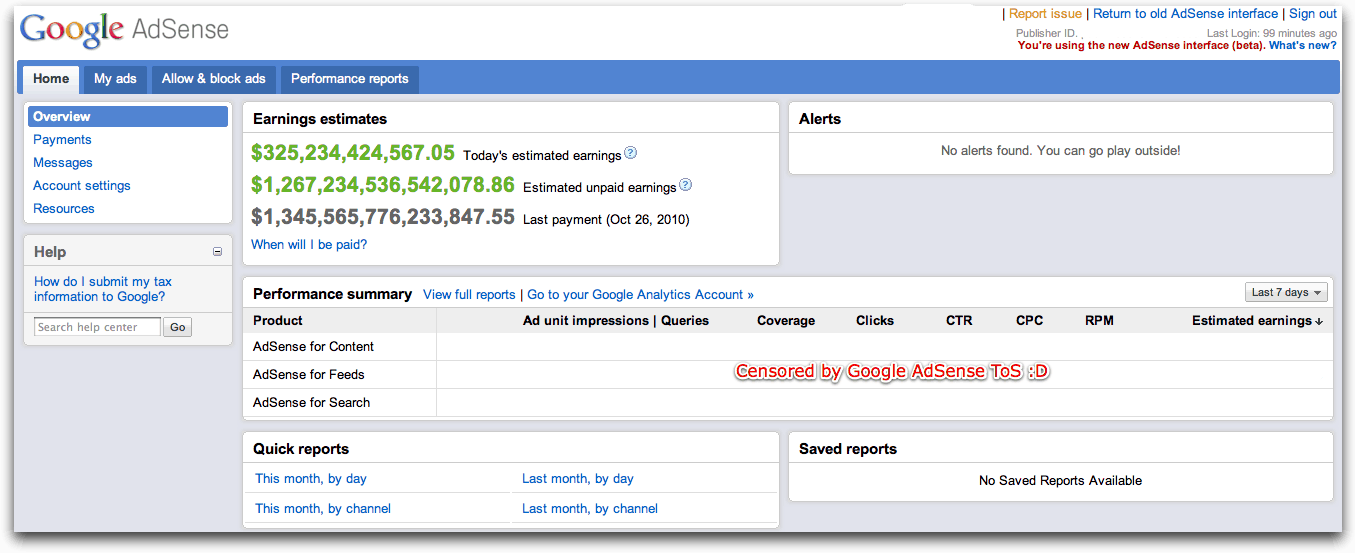1355x553 pixels.
Task: Open Account settings in the sidebar
Action: coord(82,186)
